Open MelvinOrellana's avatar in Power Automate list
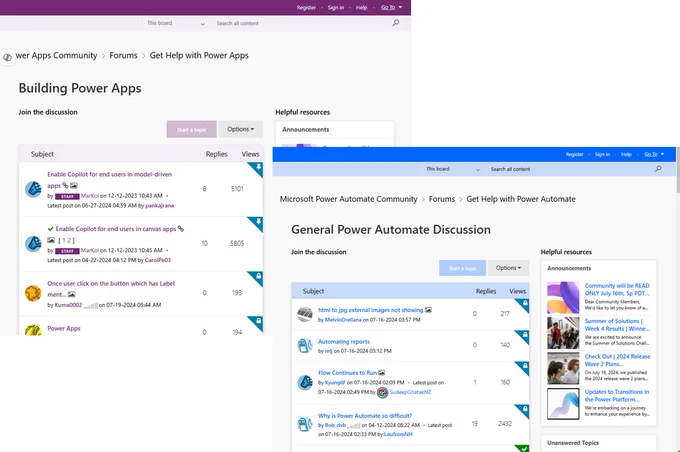Viewport: 680px width, 452px height. point(305,314)
